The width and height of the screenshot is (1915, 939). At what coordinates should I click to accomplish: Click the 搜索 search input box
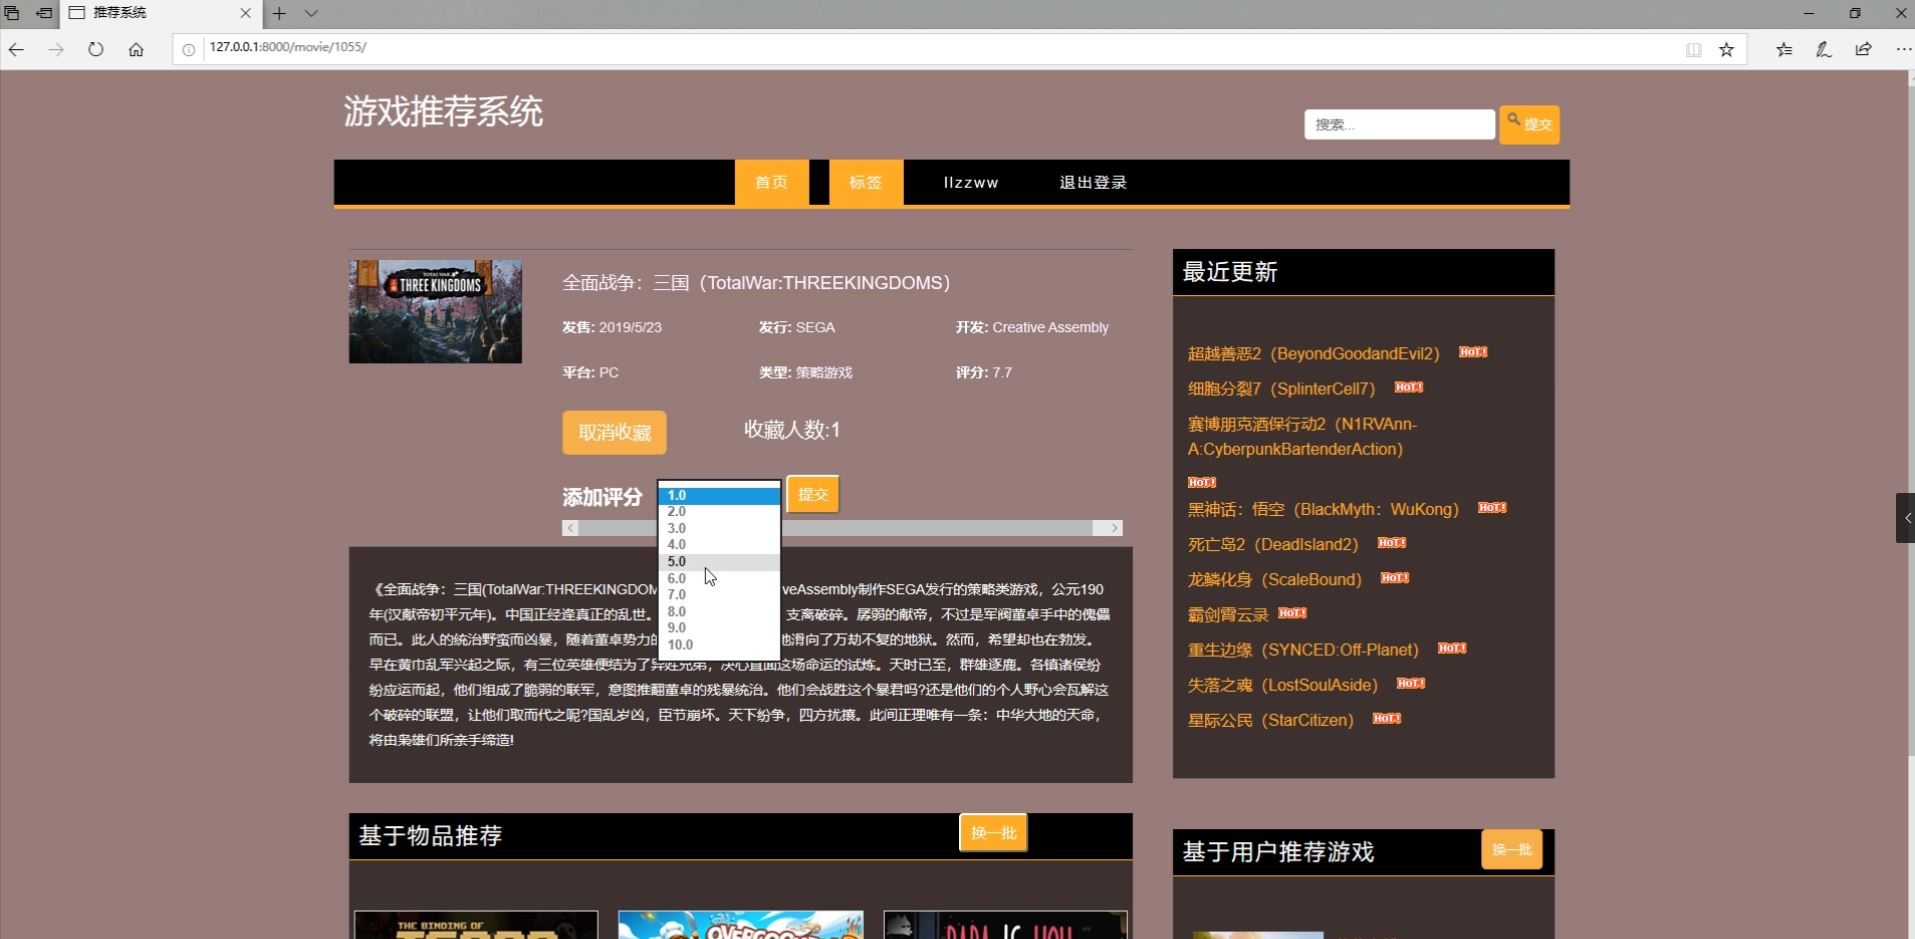(1399, 124)
